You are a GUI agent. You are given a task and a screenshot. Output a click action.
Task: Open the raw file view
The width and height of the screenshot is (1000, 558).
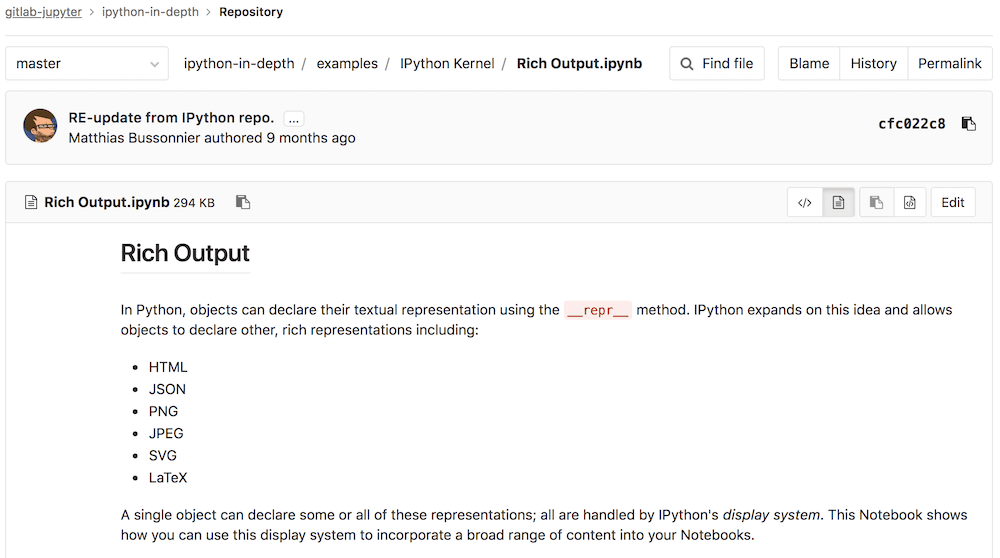[x=909, y=202]
